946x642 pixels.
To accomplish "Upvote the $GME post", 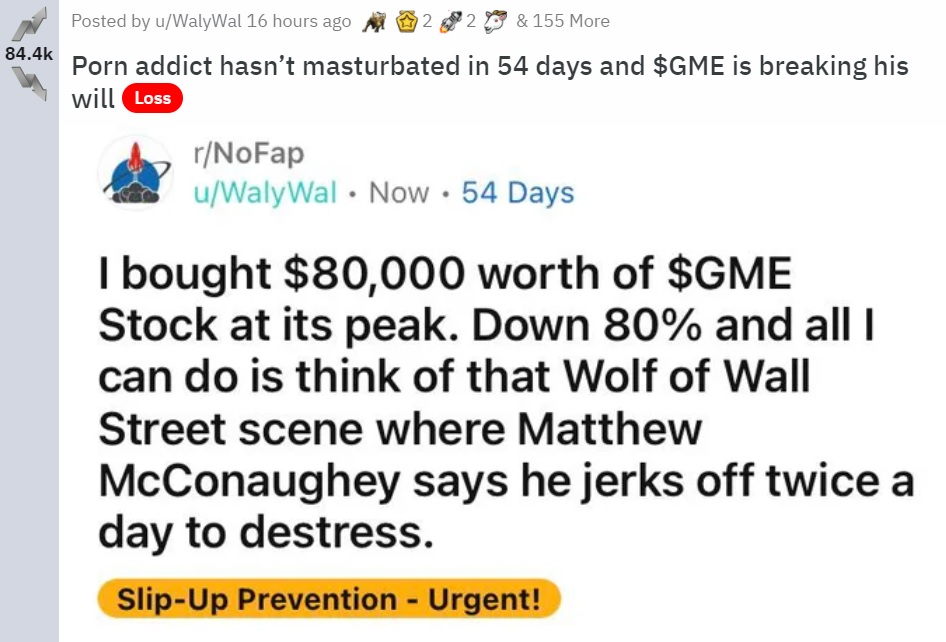I will pyautogui.click(x=30, y=25).
